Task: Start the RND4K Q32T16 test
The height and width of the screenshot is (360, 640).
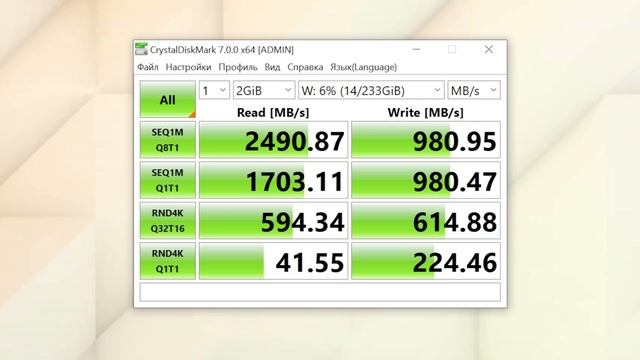Action: (168, 220)
